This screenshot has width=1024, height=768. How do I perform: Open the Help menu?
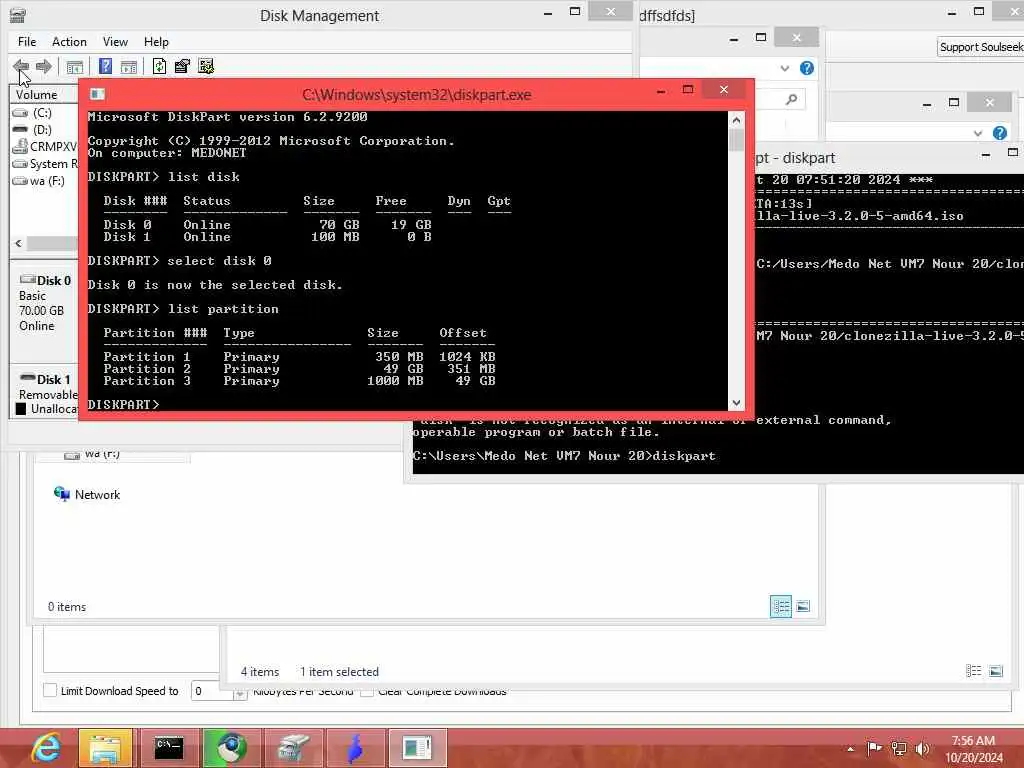(156, 42)
